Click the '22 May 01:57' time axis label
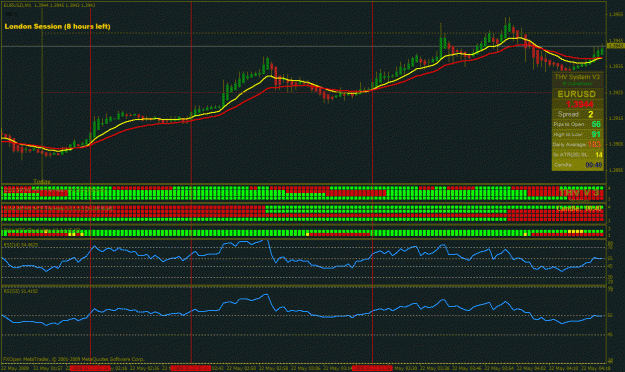 pos(49,368)
